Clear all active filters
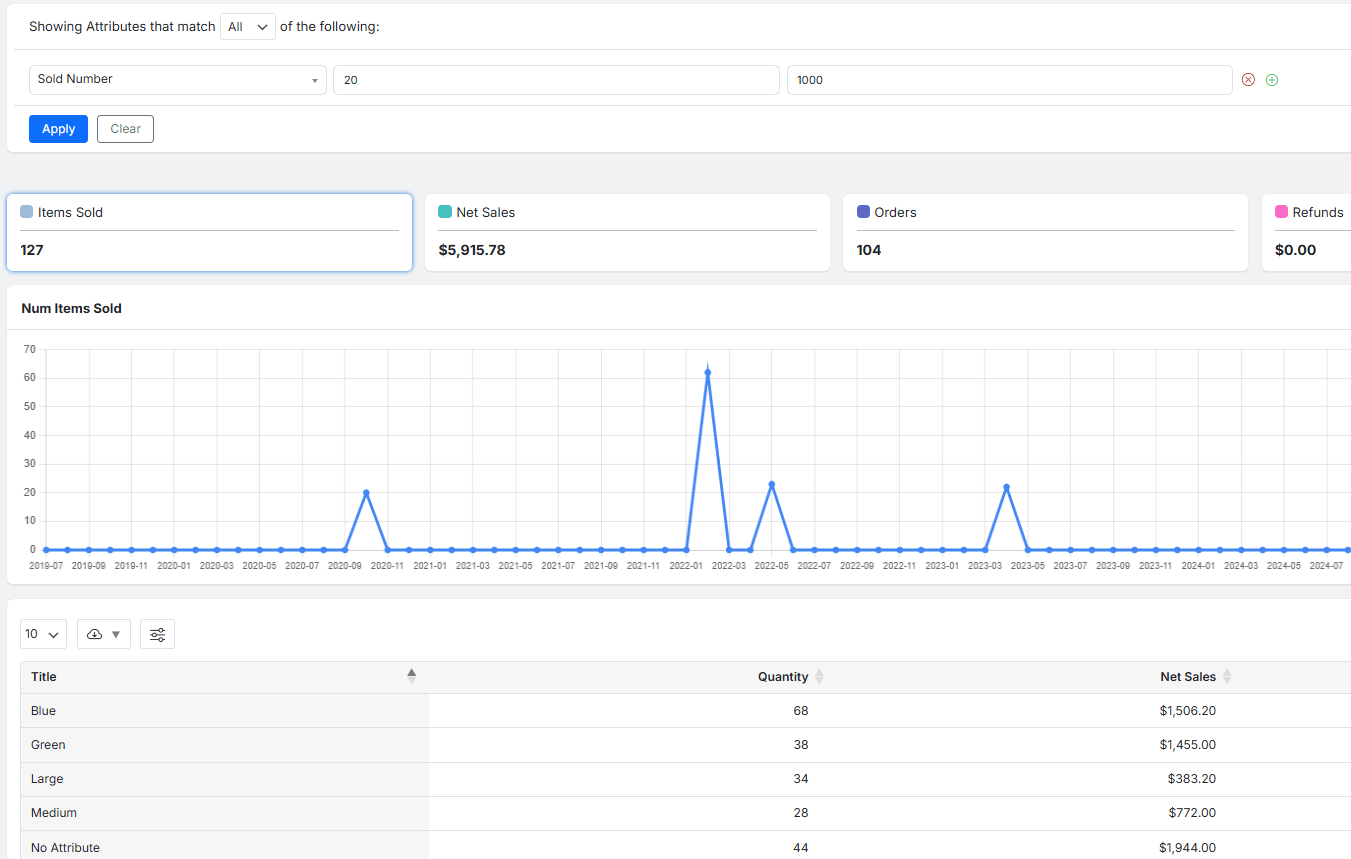Screen dimensions: 1351x859 (x=124, y=128)
